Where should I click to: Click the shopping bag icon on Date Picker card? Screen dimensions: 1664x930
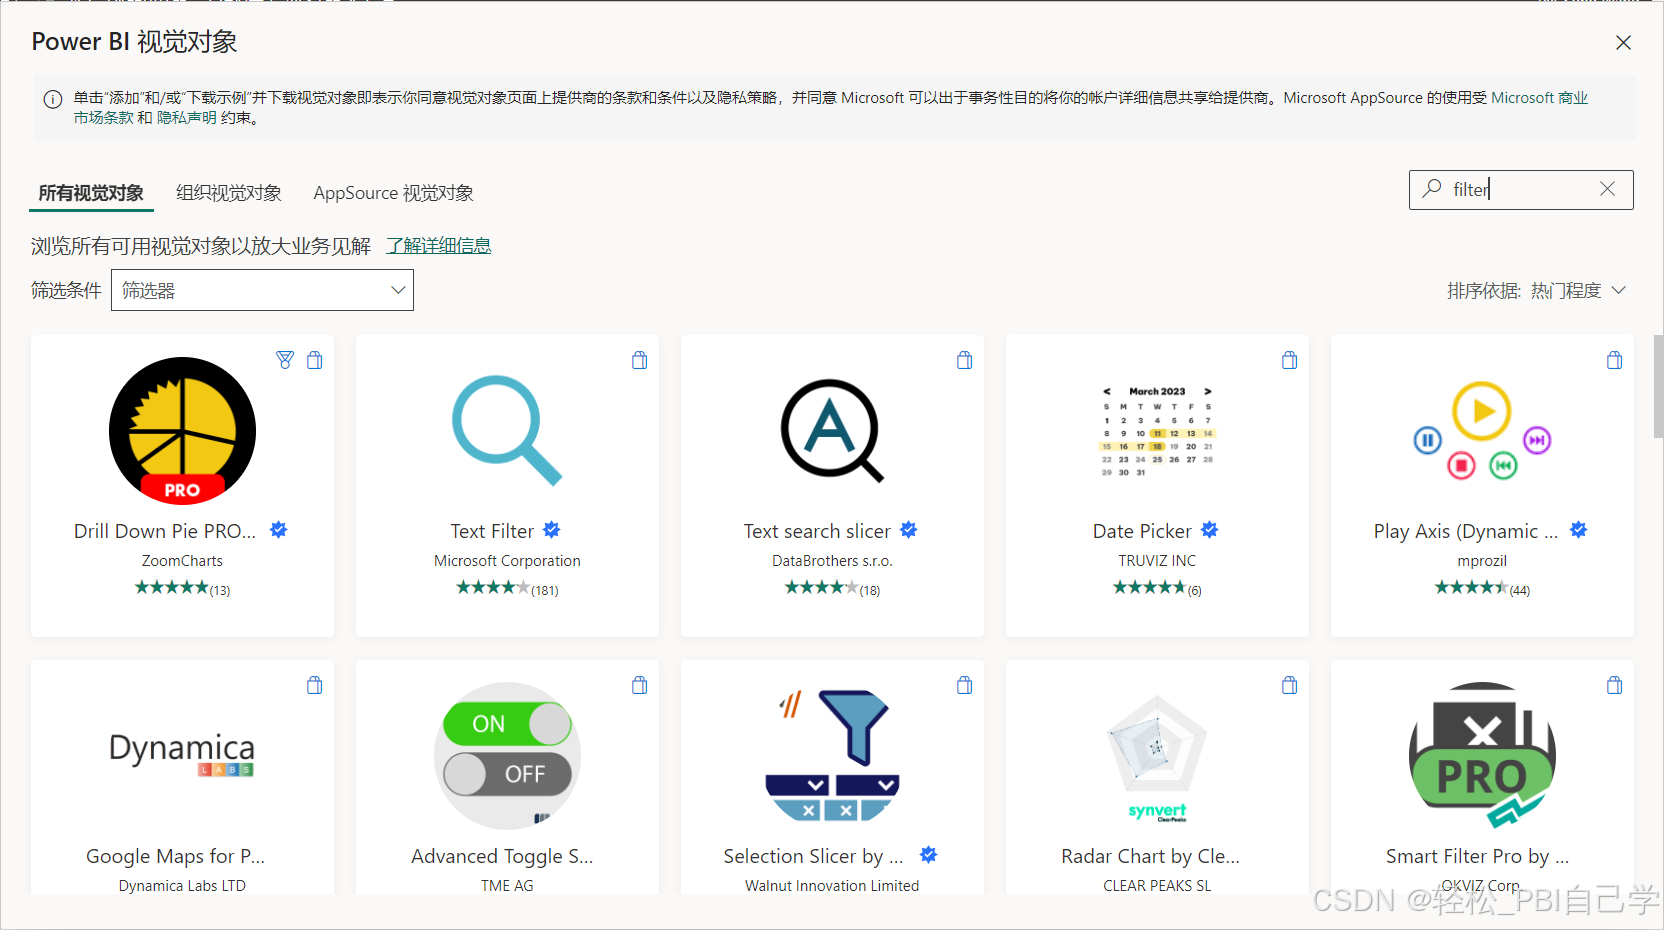pos(1290,360)
